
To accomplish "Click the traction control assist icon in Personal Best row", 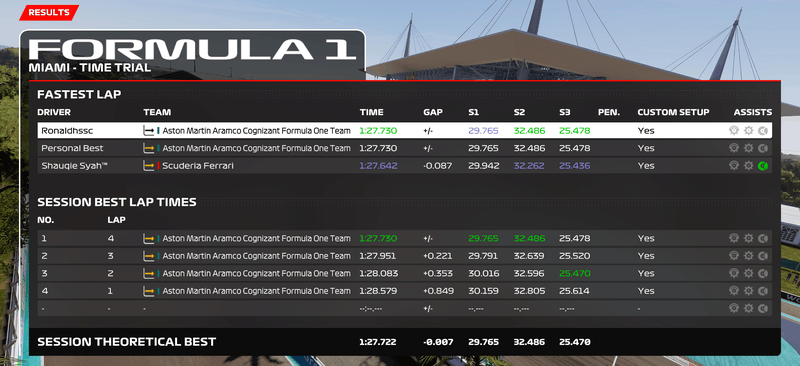I will [x=734, y=148].
